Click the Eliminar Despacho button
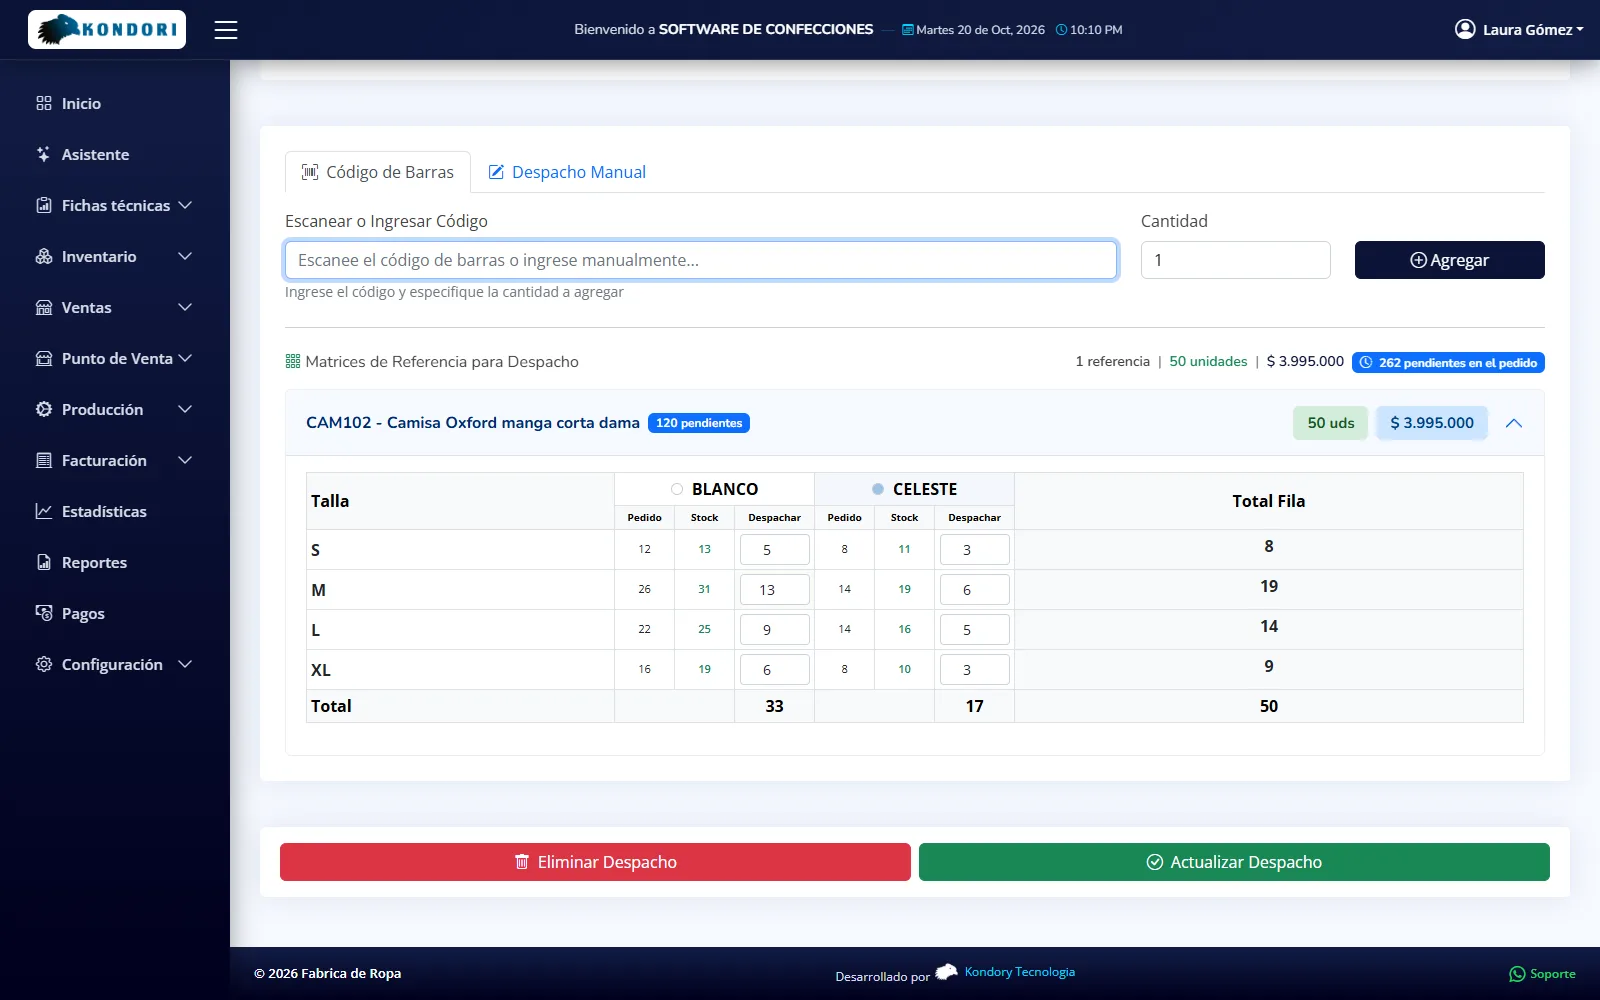 point(595,862)
